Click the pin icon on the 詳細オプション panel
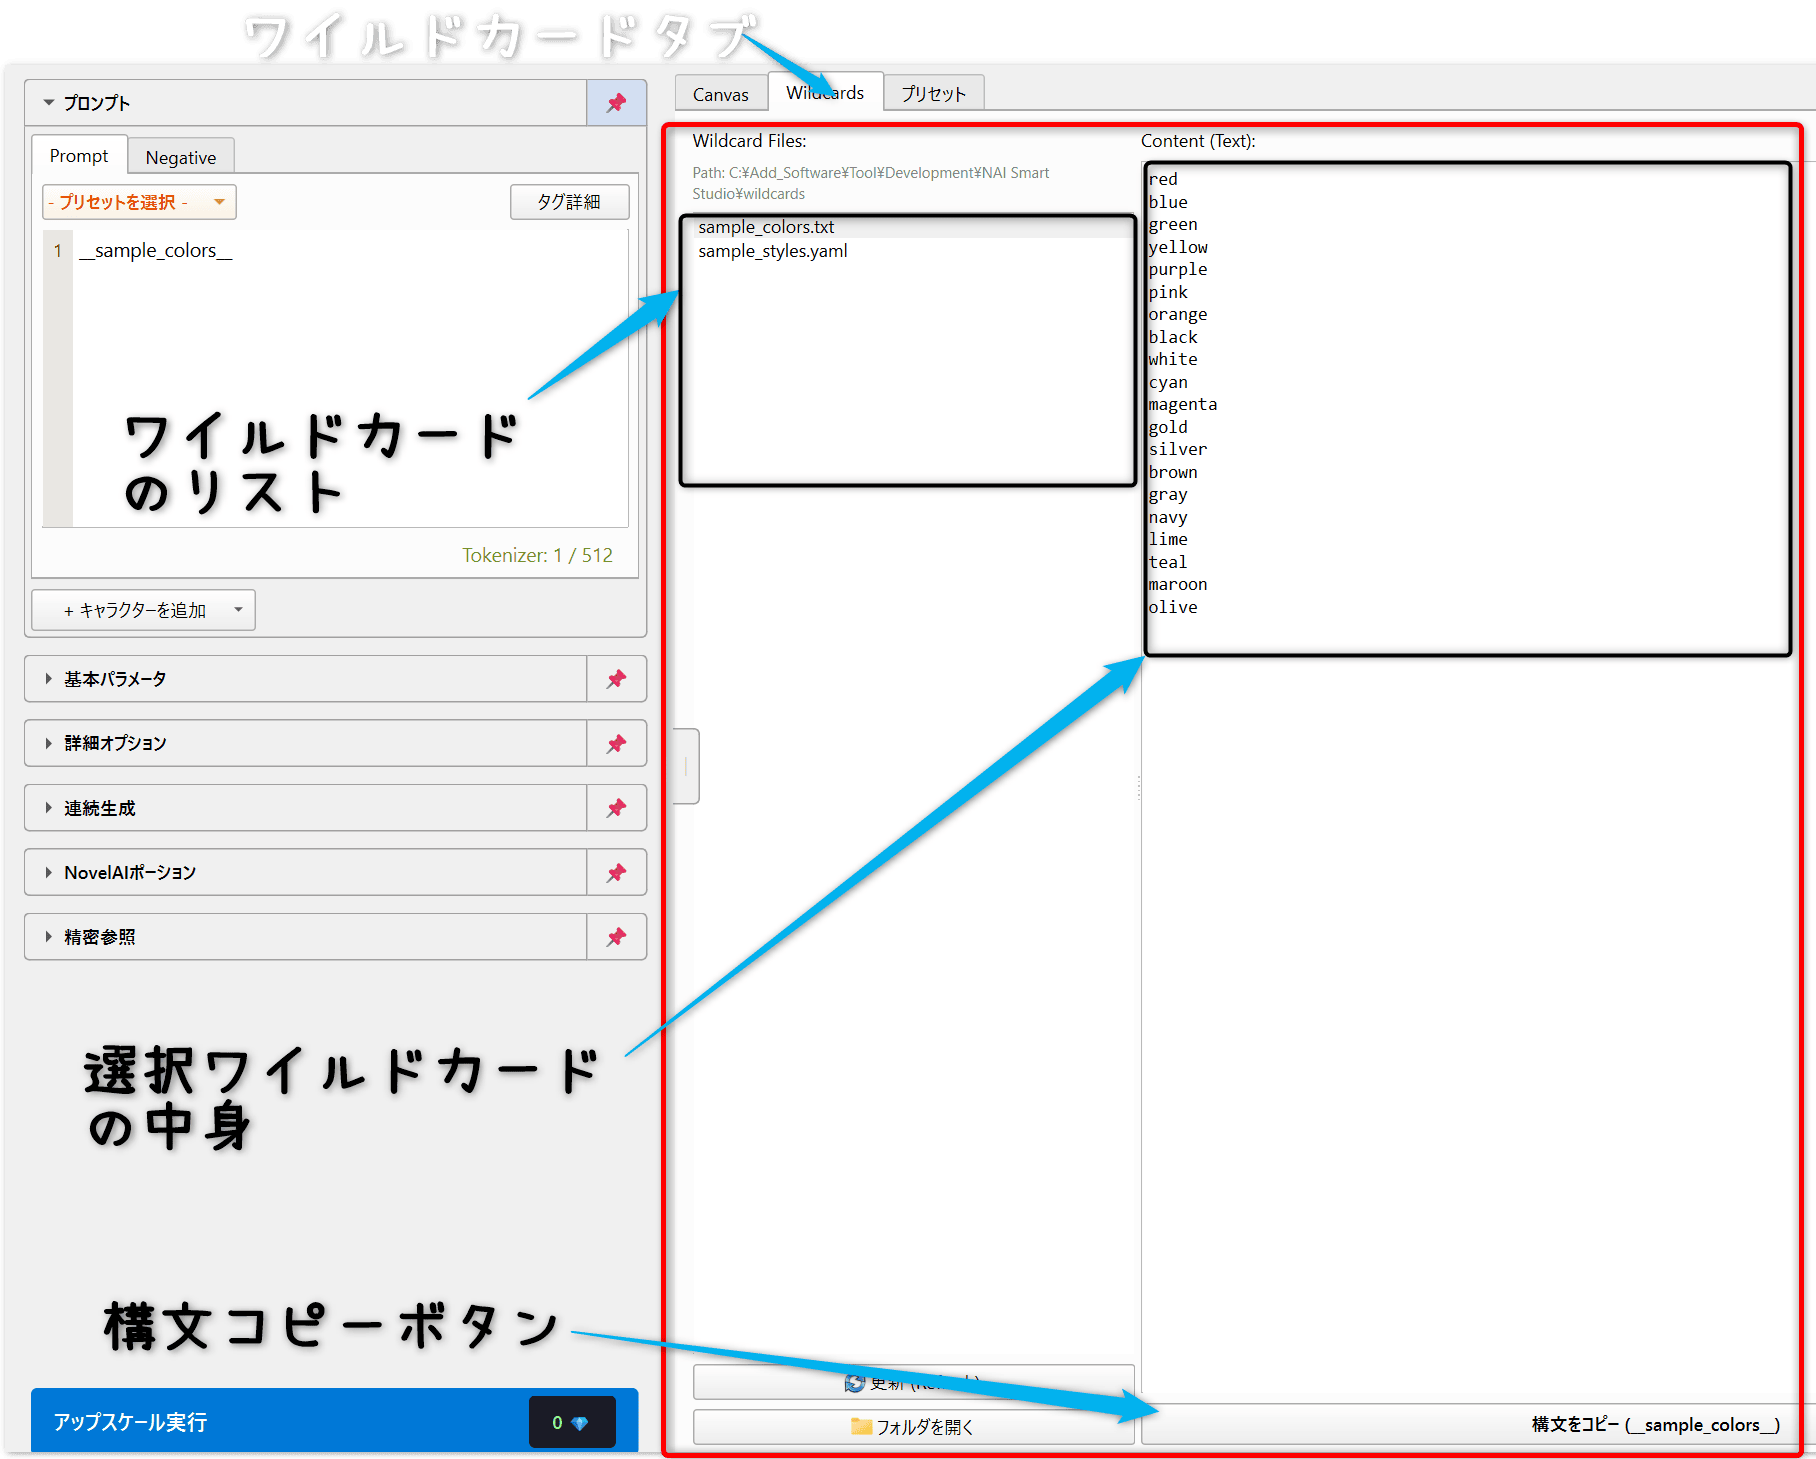This screenshot has height=1459, width=1816. click(x=616, y=743)
